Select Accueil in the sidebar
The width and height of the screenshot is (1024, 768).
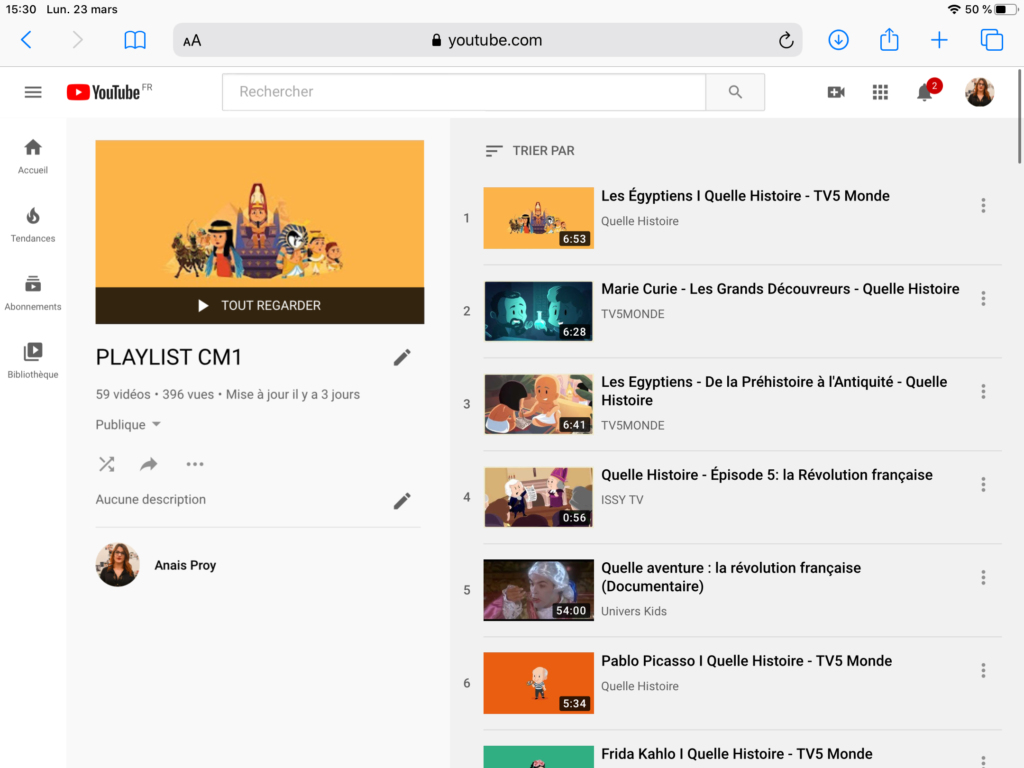(33, 157)
